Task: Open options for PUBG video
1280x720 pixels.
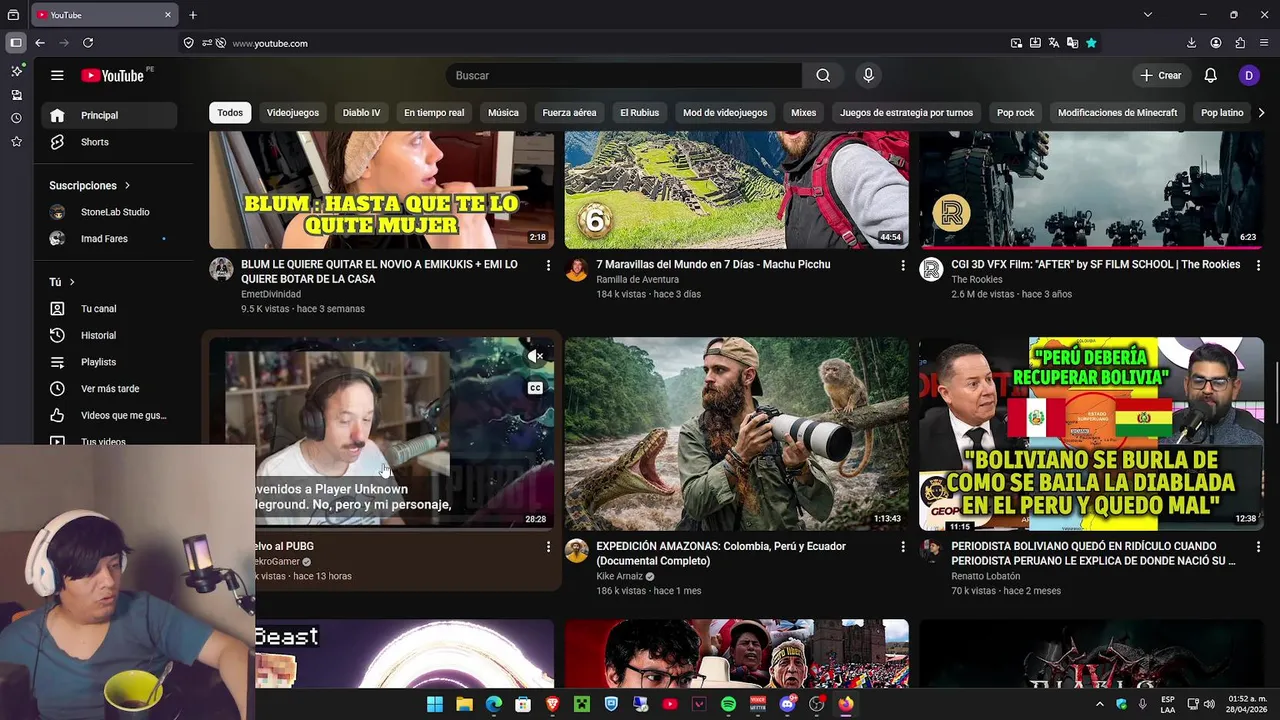Action: click(x=548, y=547)
